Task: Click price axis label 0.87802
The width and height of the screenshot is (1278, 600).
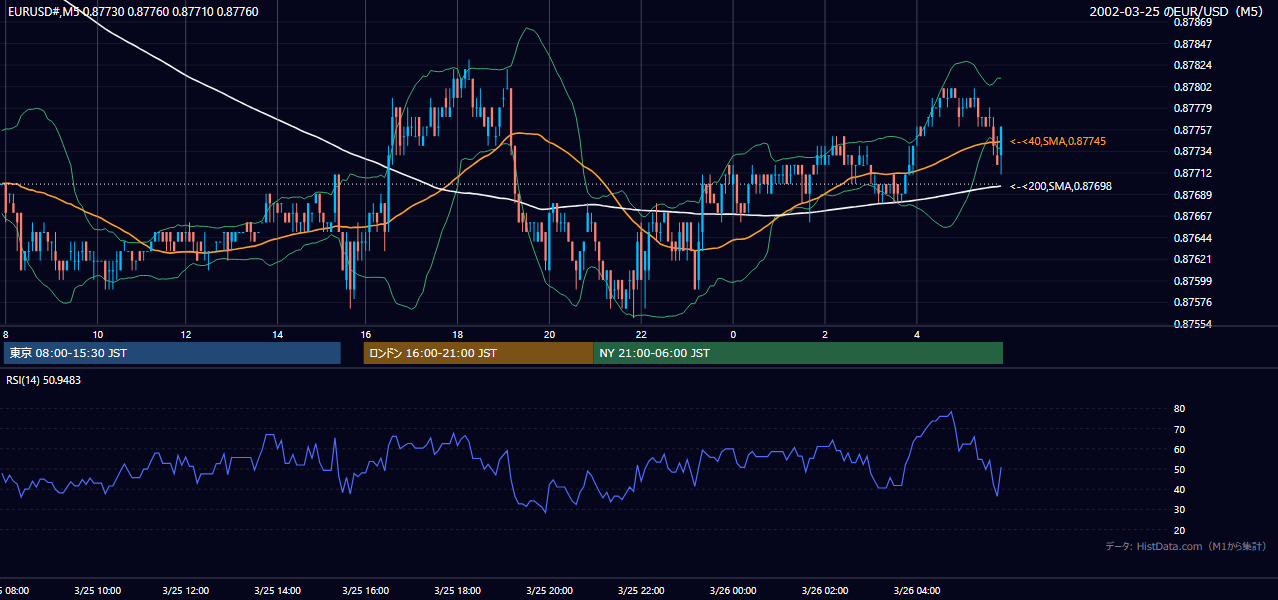Action: click(x=1192, y=87)
